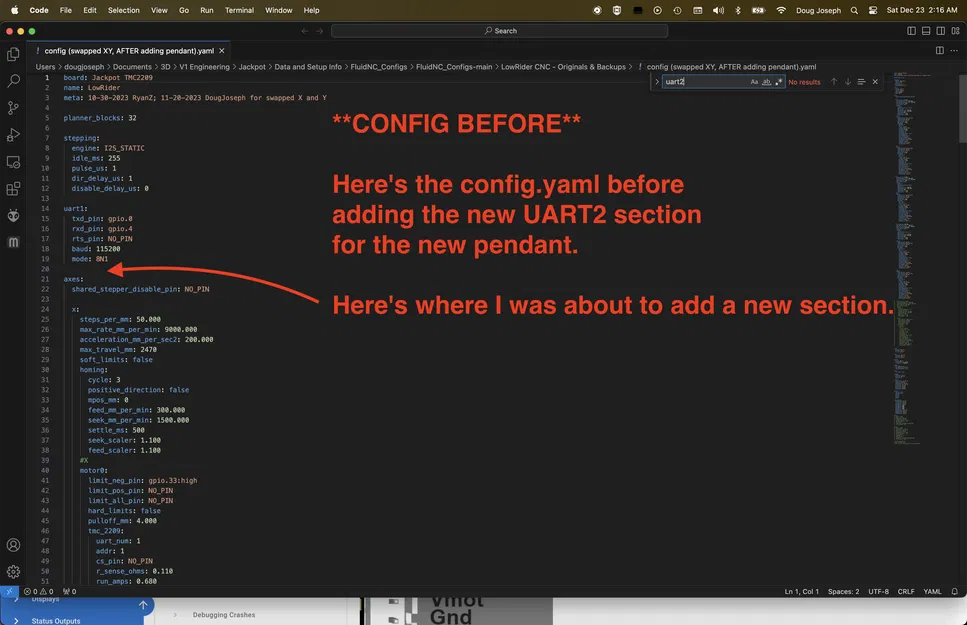Screen dimensions: 967x625
Task: Open the Remote Explorer view
Action: 13,162
